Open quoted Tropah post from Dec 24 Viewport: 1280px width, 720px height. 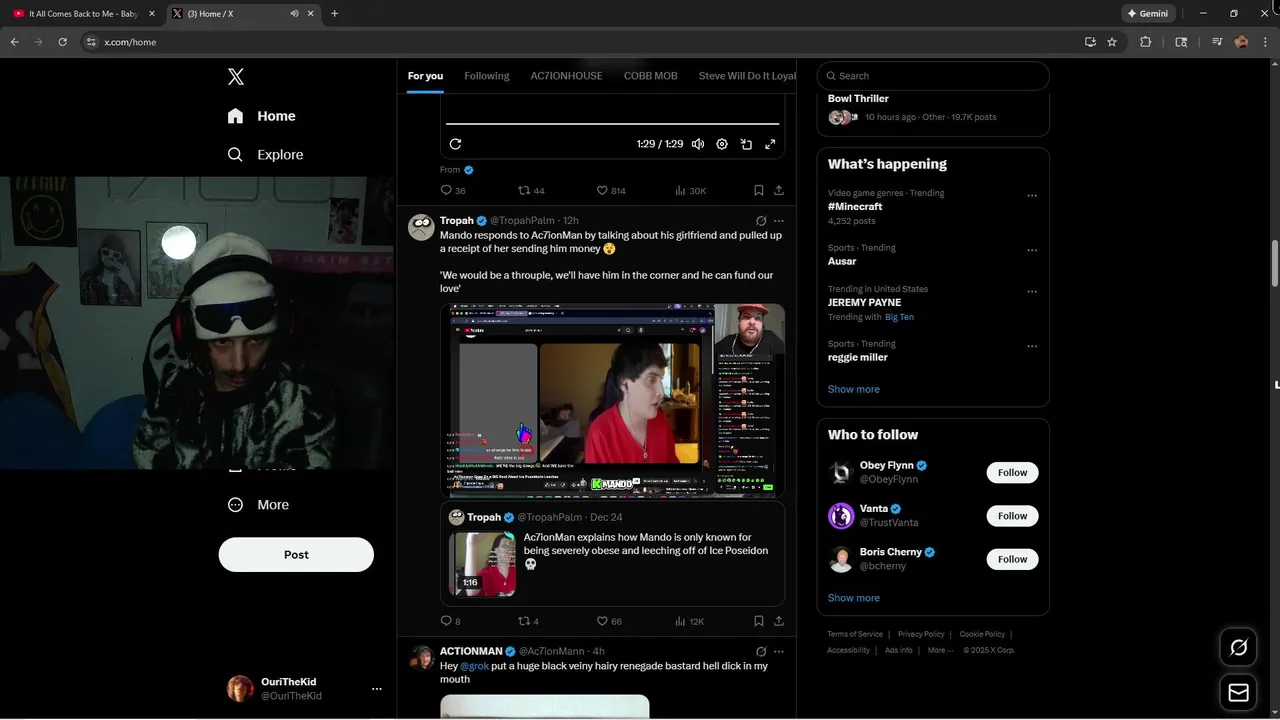(612, 554)
